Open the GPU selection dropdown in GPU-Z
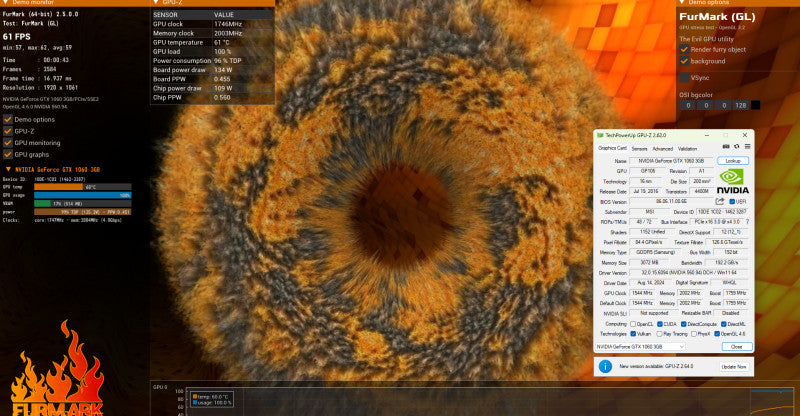800x416 pixels. tap(640, 347)
